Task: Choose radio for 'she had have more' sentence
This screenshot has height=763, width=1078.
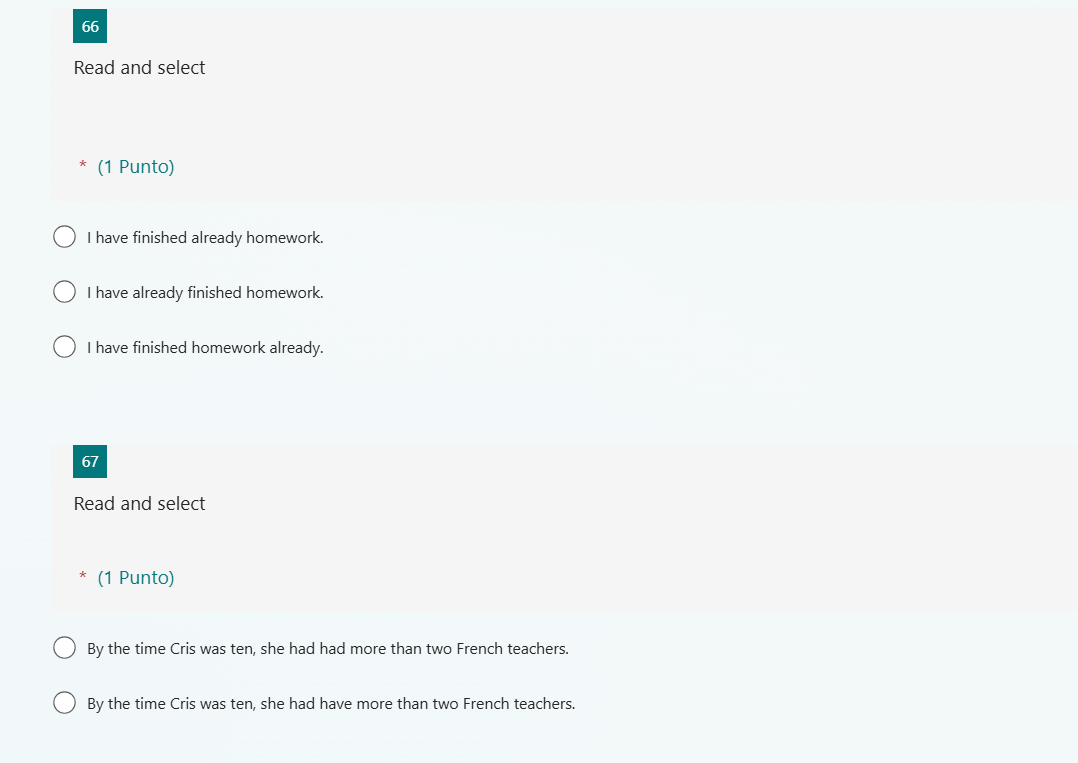Action: [65, 703]
